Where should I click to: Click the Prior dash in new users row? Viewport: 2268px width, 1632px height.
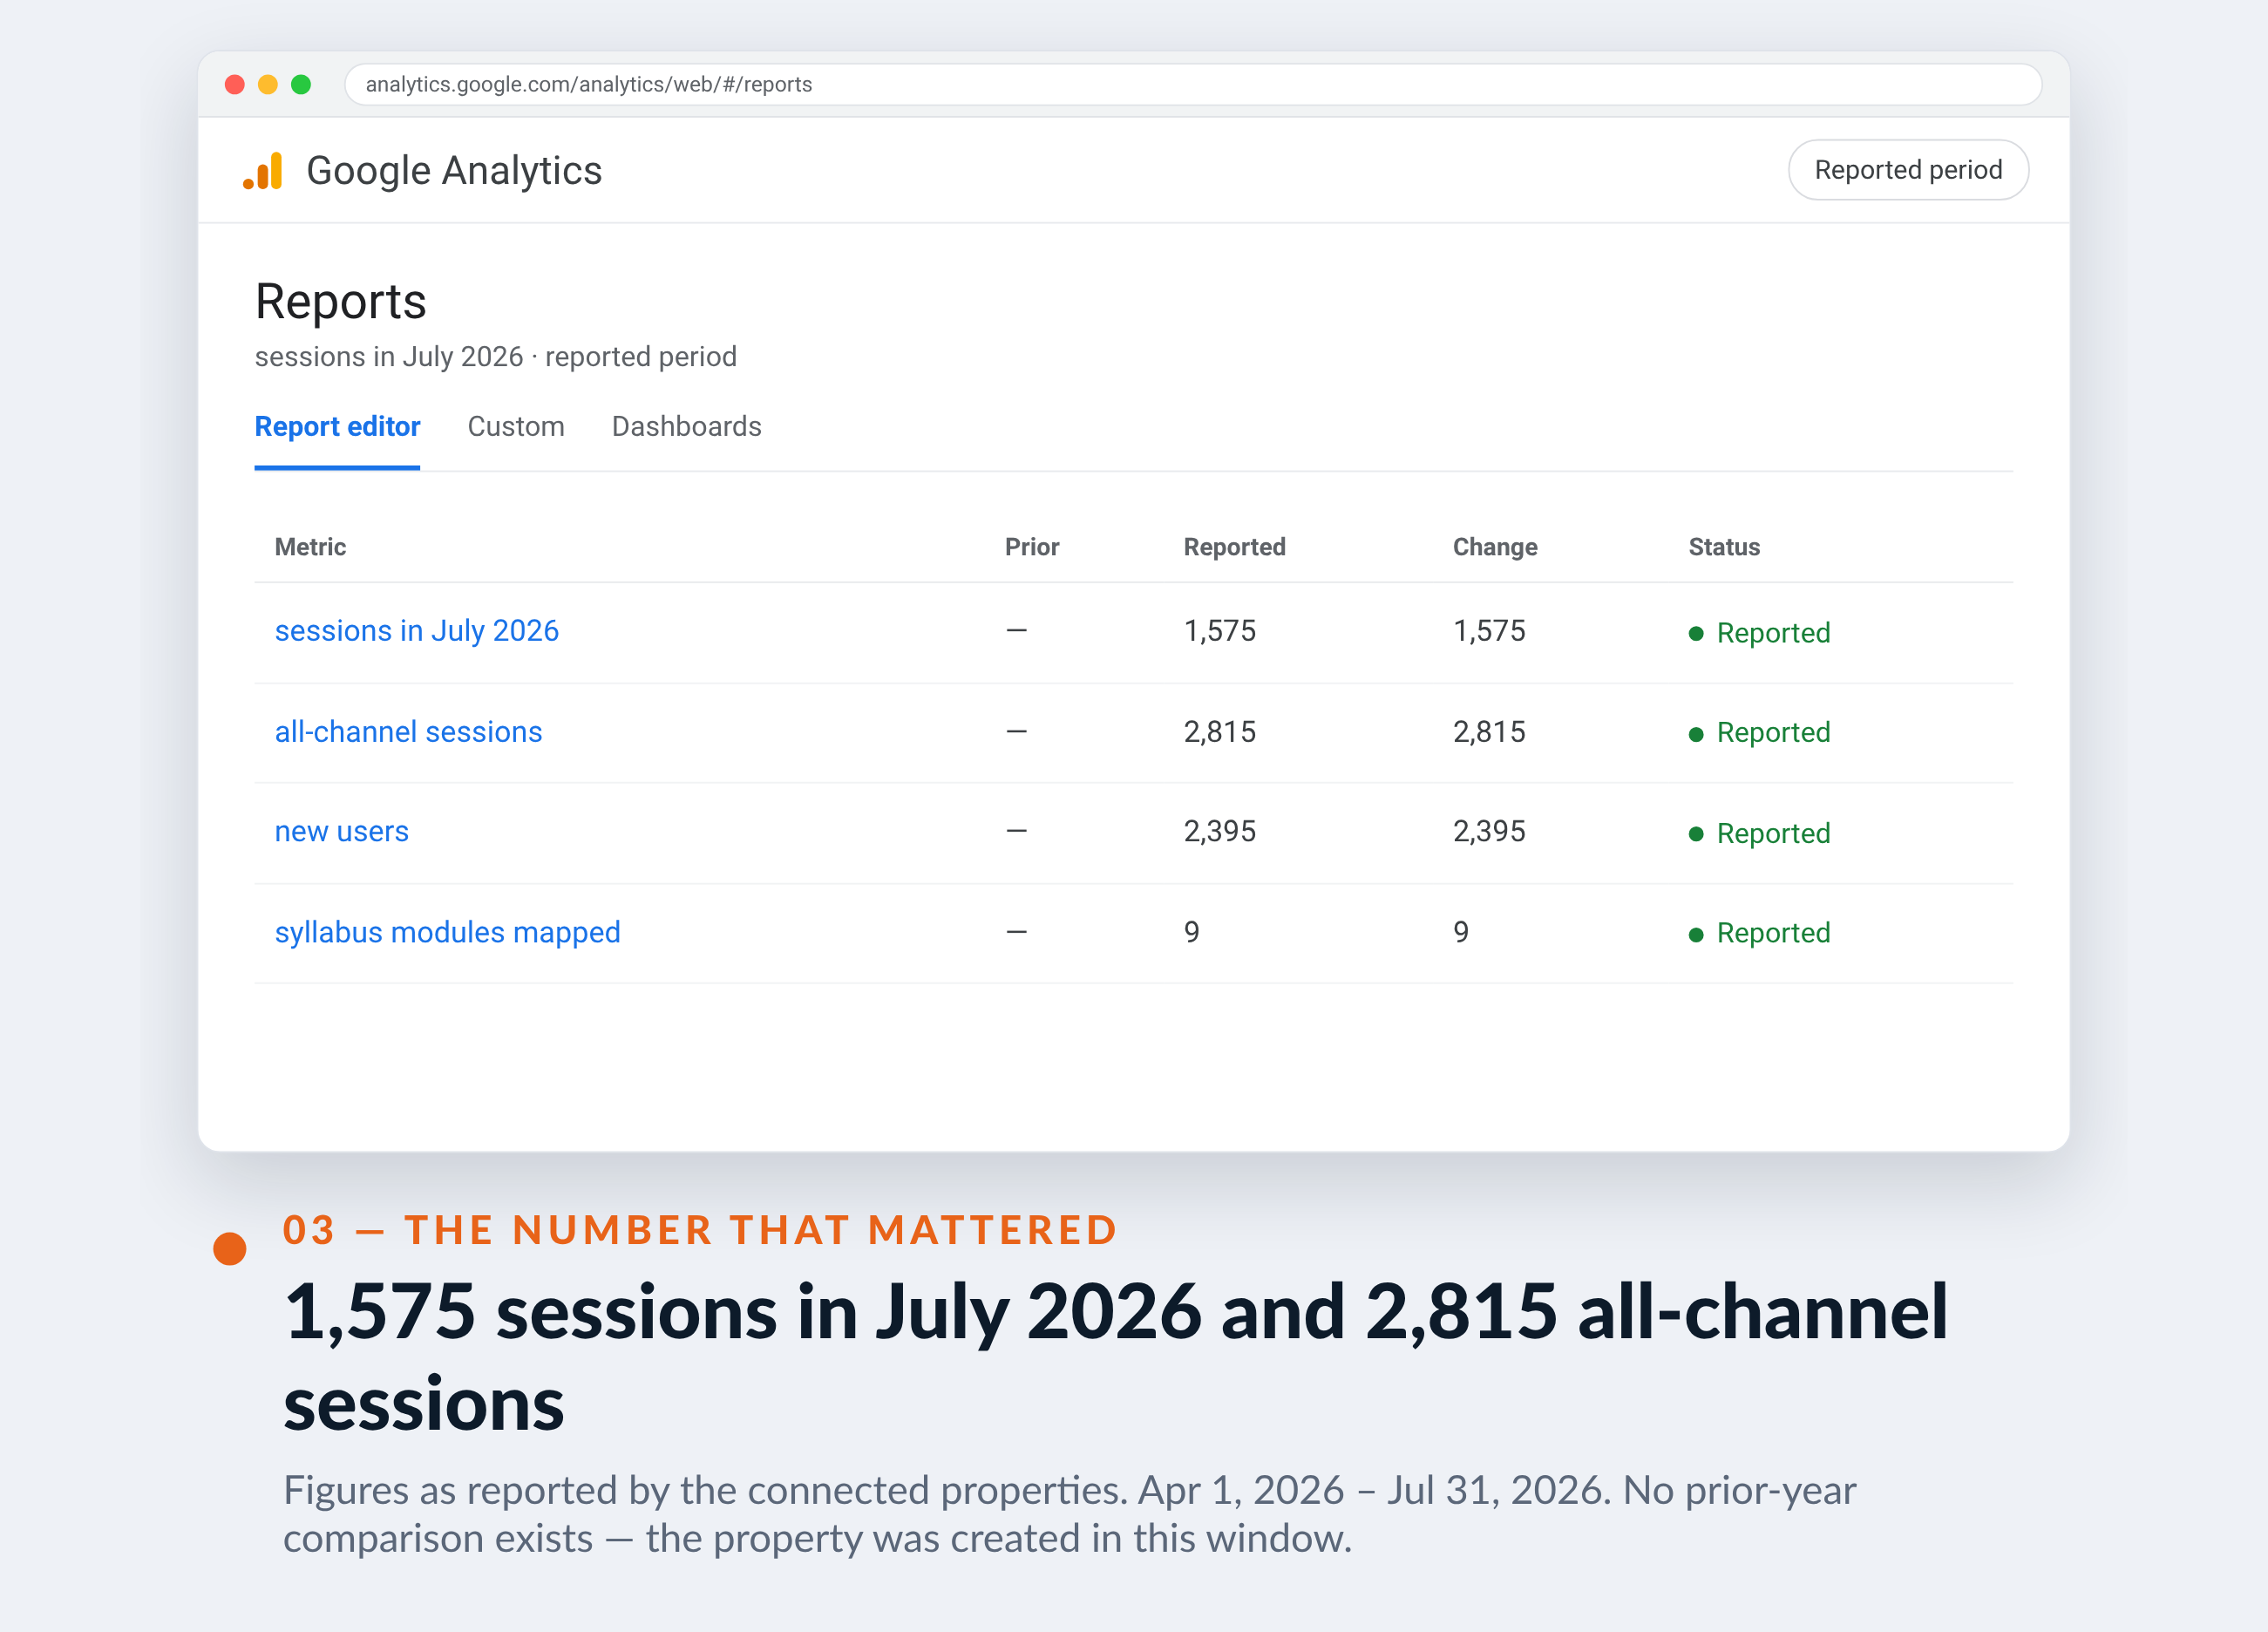point(1016,832)
